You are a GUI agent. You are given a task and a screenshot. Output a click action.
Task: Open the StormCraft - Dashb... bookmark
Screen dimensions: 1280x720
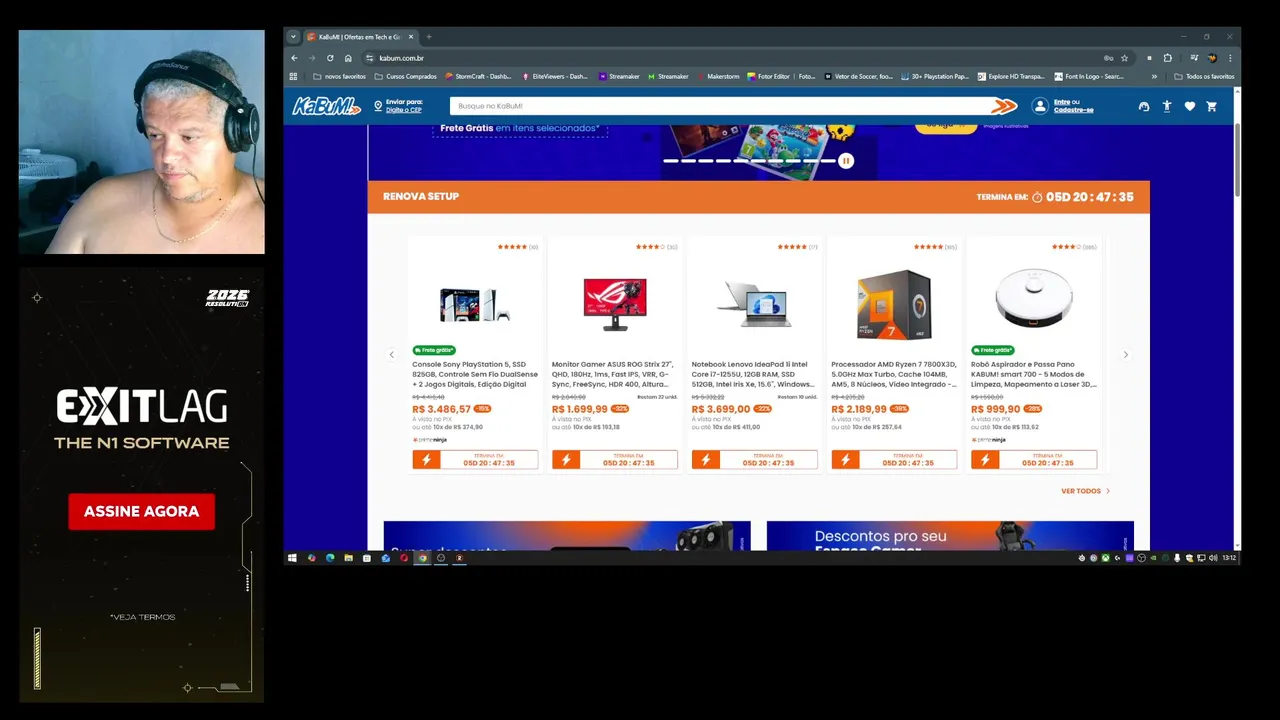tap(478, 76)
